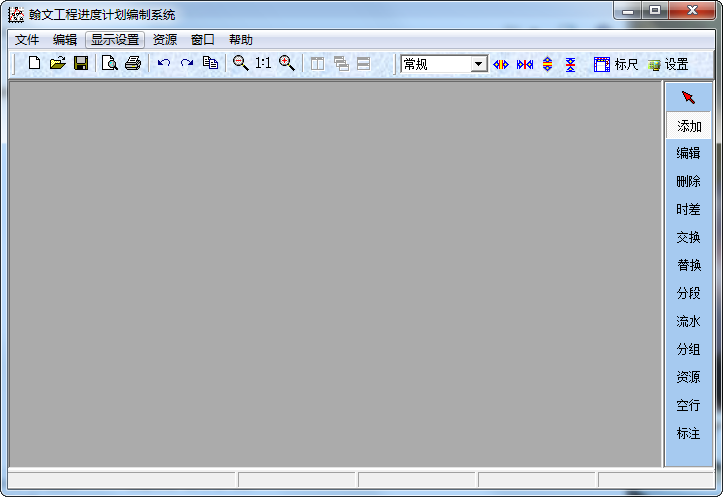The image size is (723, 497).
Task: Compress vertically with inward vertical arrows icon
Action: 570,64
